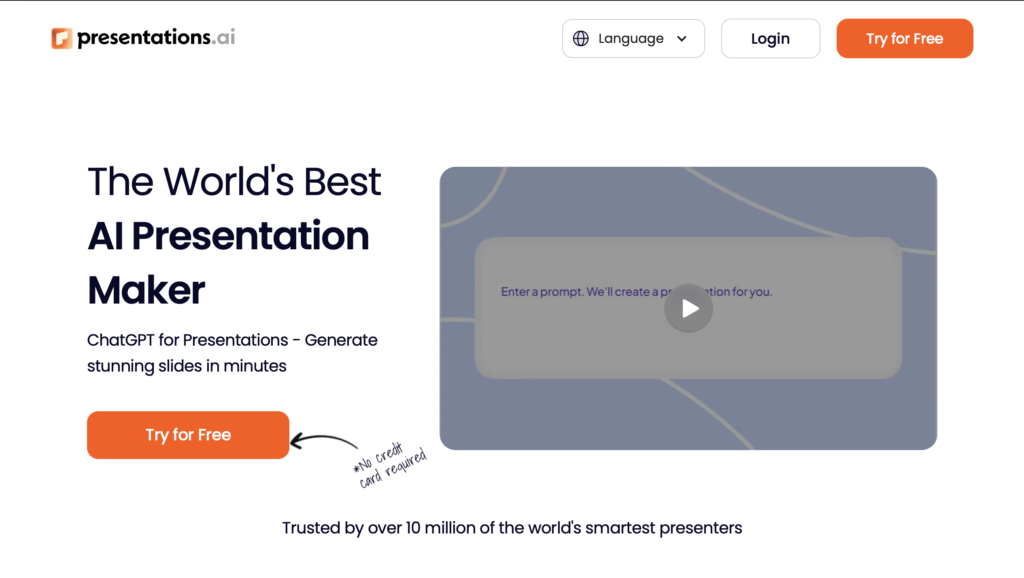1024x578 pixels.
Task: Select the globe icon in the header
Action: 581,38
